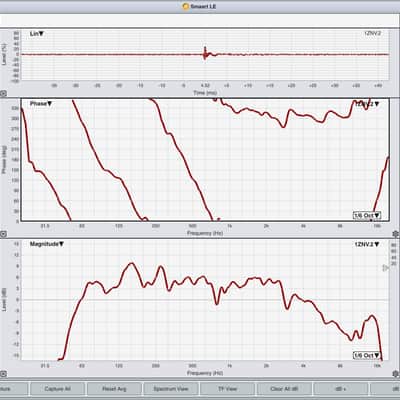Change the Magnitude plot 1/6 Oct smoothing

point(367,355)
